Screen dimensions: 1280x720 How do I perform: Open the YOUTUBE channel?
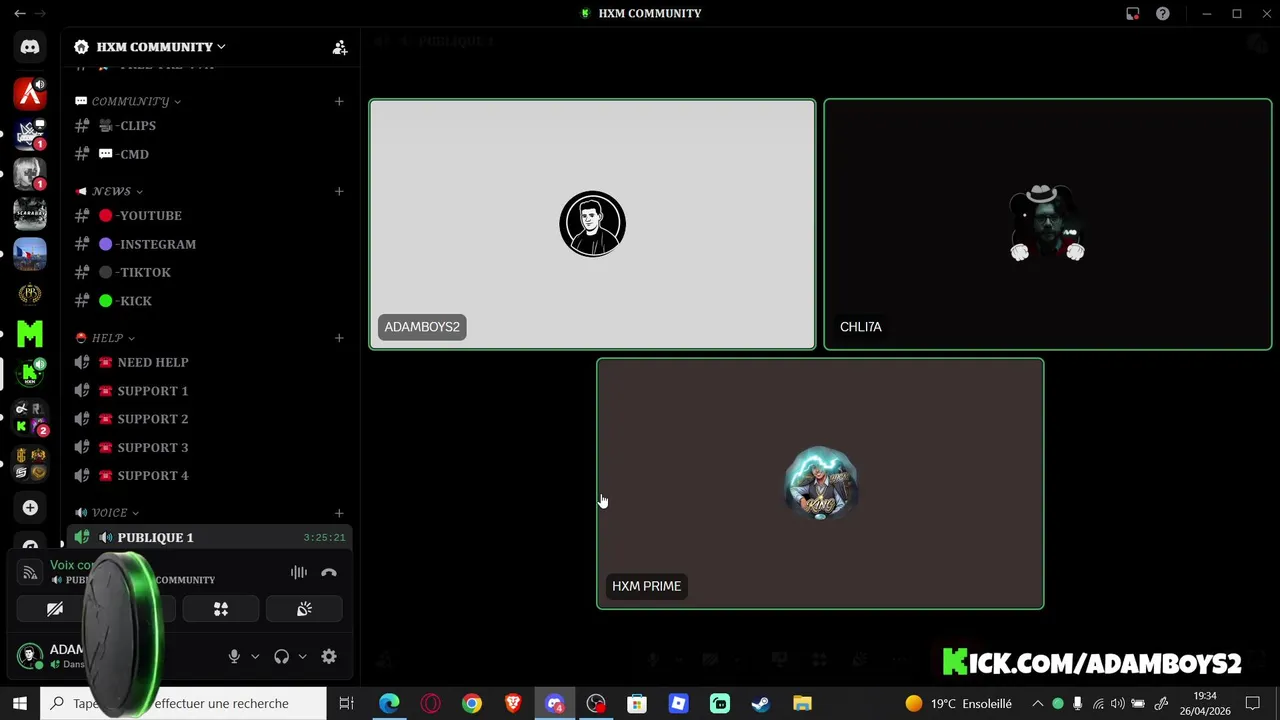click(210, 215)
